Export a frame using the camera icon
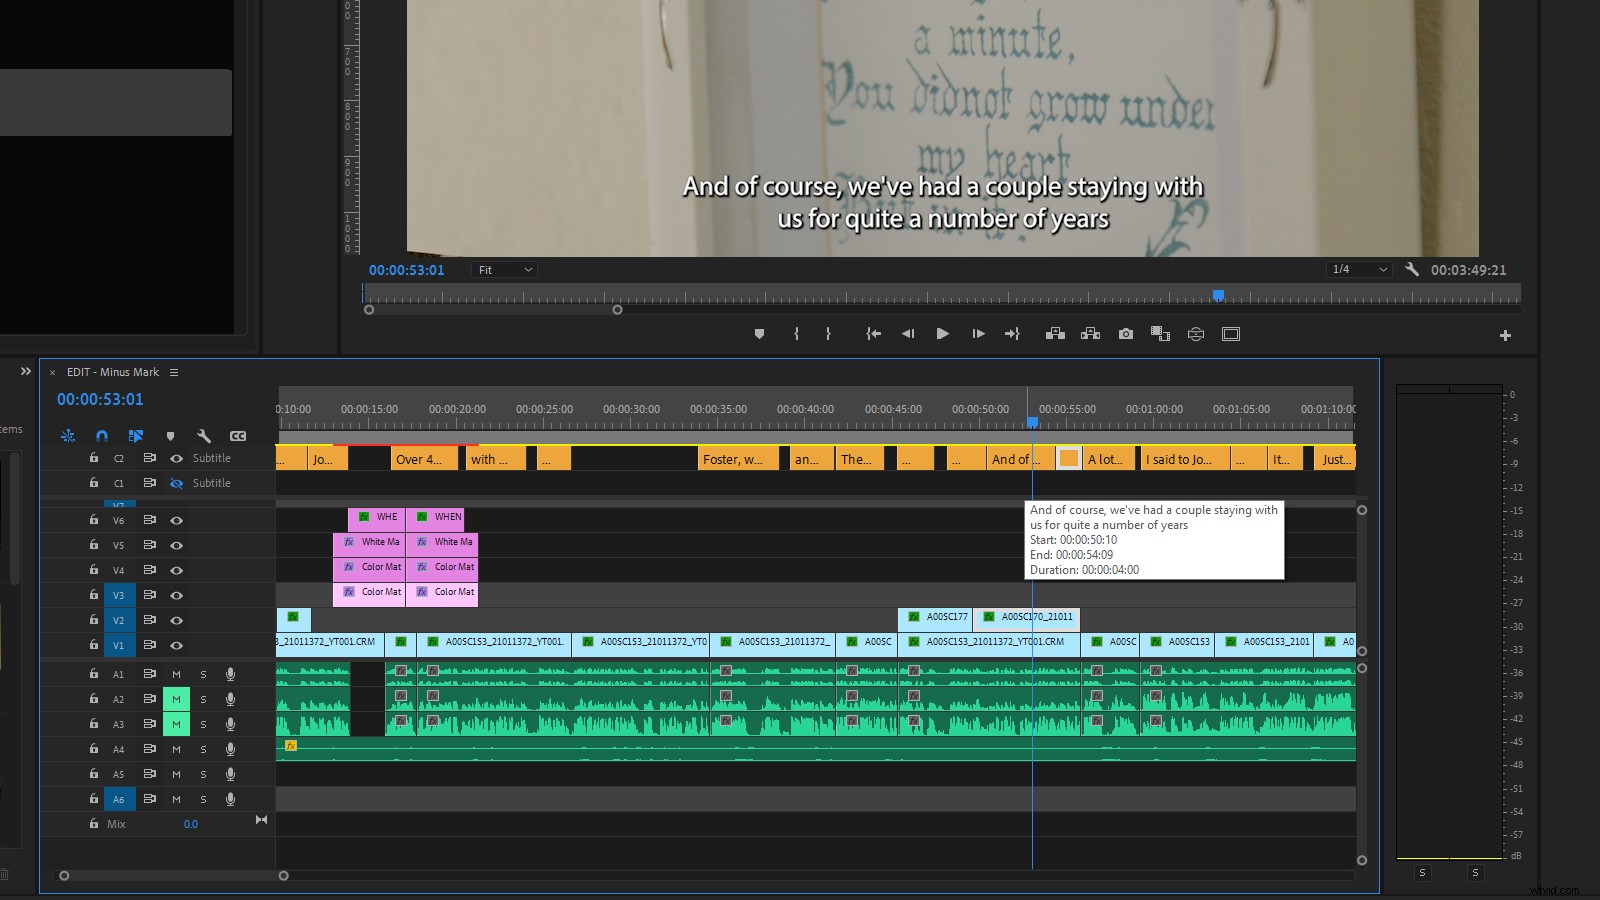The width and height of the screenshot is (1600, 900). click(1125, 334)
